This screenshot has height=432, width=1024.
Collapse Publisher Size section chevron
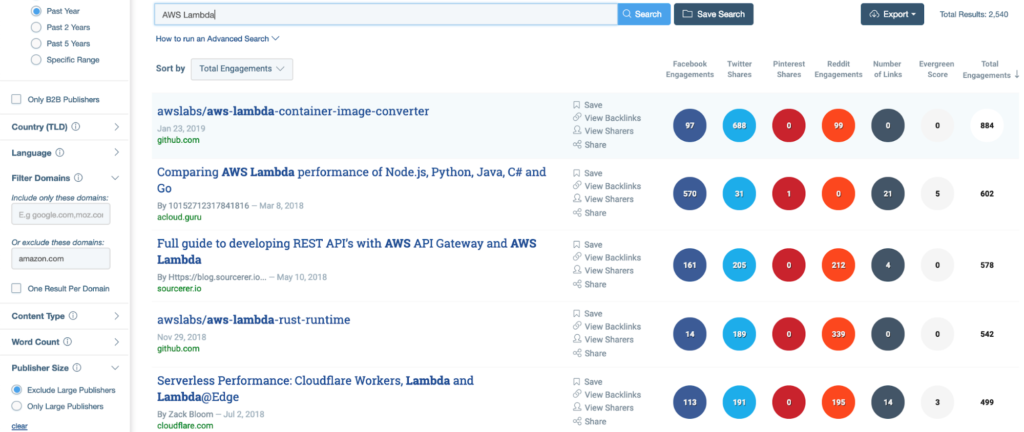pos(115,368)
